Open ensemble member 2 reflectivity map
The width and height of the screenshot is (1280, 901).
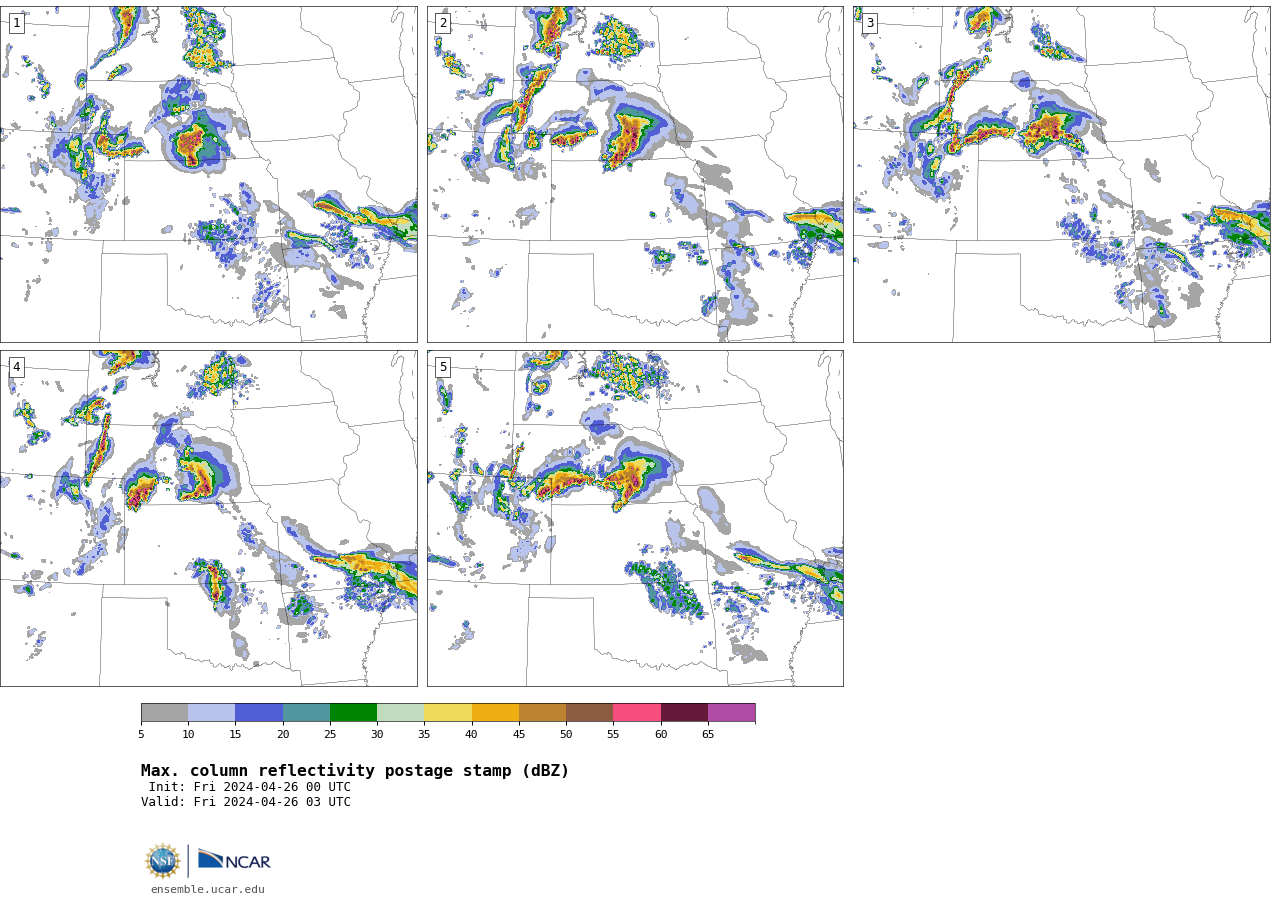click(635, 174)
